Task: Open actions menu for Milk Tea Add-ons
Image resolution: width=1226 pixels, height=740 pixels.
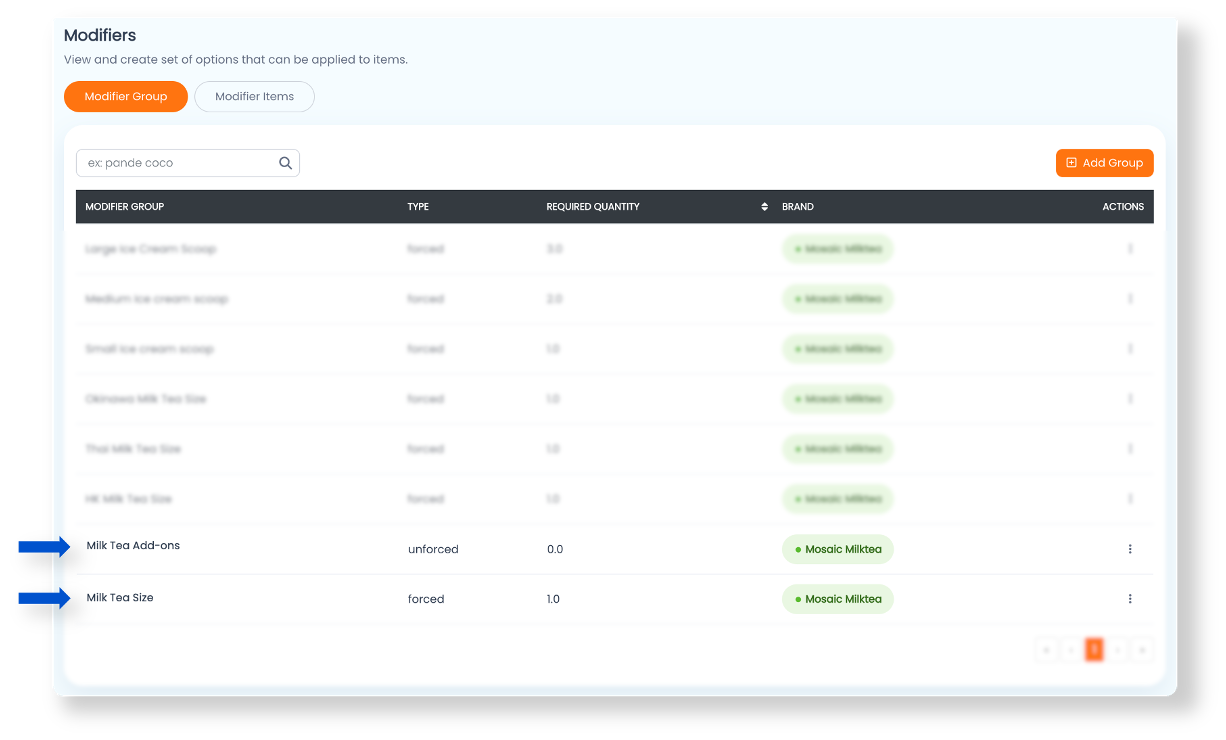Action: pyautogui.click(x=1130, y=549)
